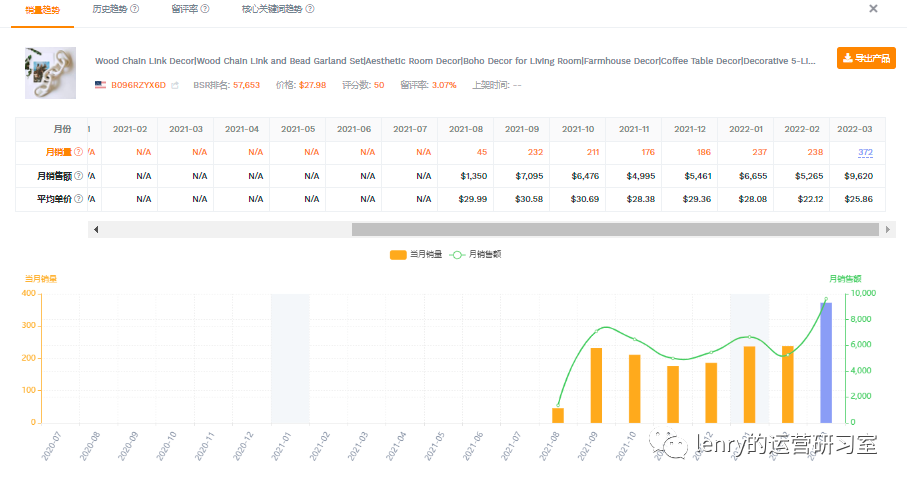Click help icon beside 留评率 tab
907x486 pixels.
pyautogui.click(x=205, y=9)
